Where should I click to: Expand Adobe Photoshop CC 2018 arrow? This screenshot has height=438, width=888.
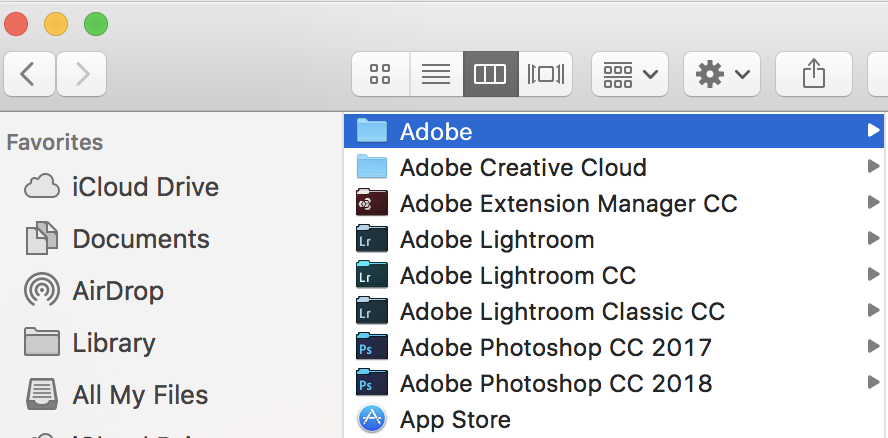point(873,382)
